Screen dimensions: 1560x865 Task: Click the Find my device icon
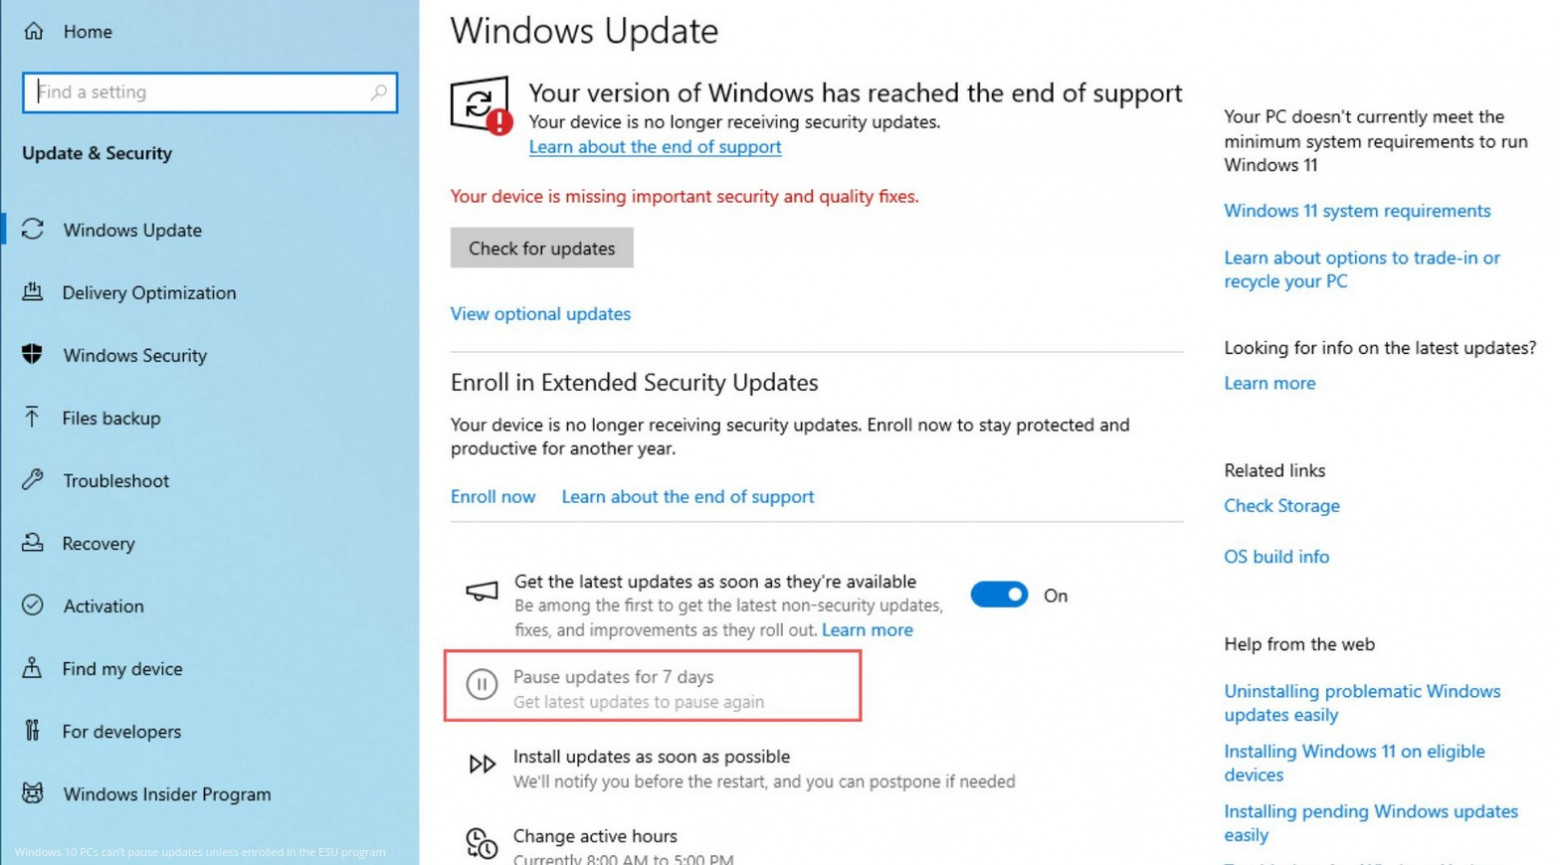[x=33, y=668]
